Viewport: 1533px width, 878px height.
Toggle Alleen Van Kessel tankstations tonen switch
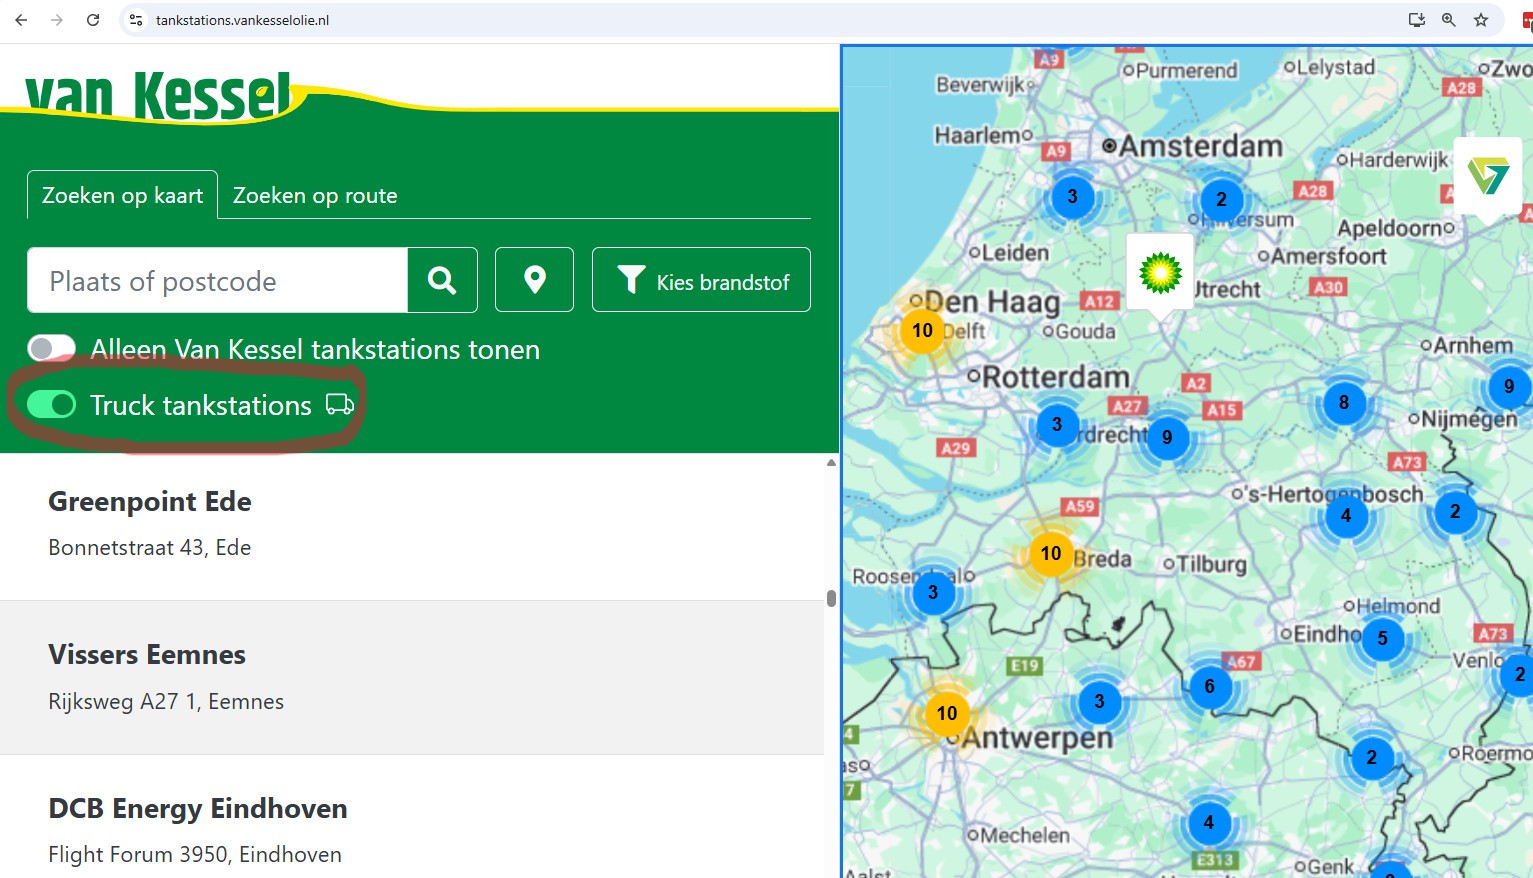click(x=52, y=348)
